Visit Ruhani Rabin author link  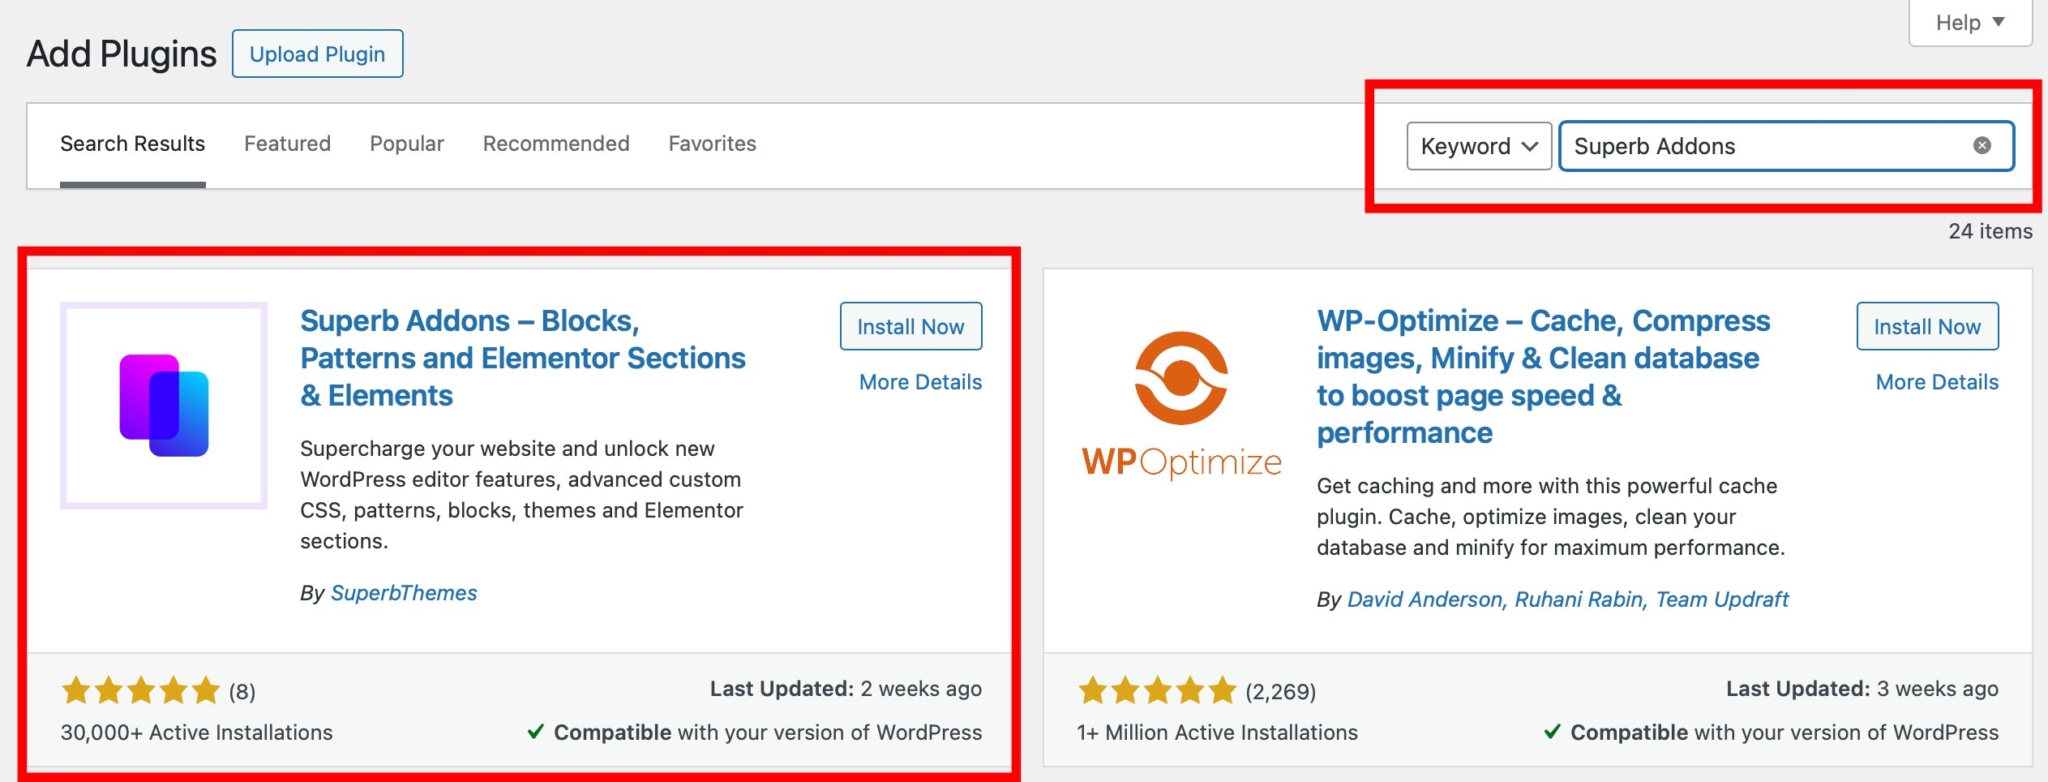(1579, 599)
